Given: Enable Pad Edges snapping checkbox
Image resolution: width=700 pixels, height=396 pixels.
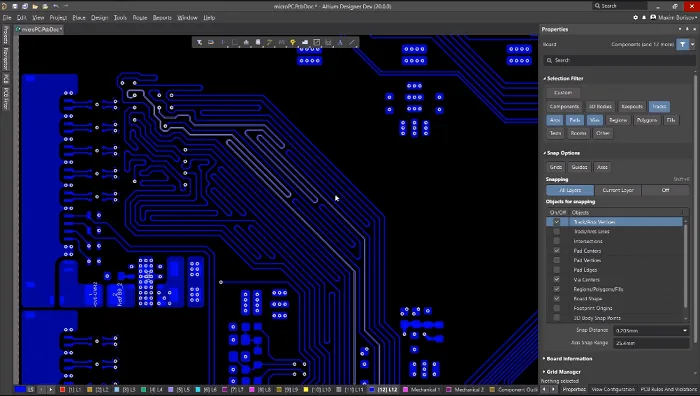Looking at the screenshot, I should (x=556, y=270).
